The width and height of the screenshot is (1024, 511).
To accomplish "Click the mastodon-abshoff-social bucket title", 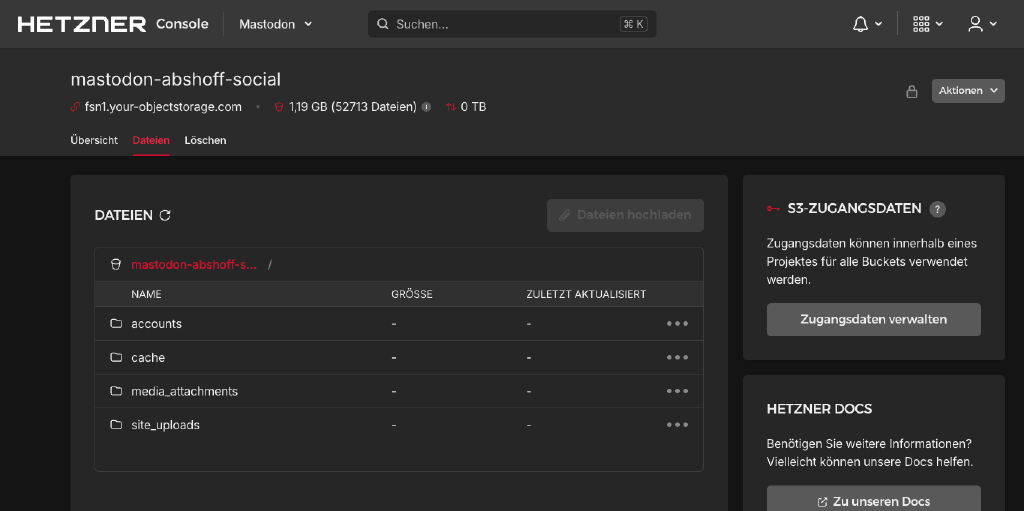I will [x=176, y=80].
